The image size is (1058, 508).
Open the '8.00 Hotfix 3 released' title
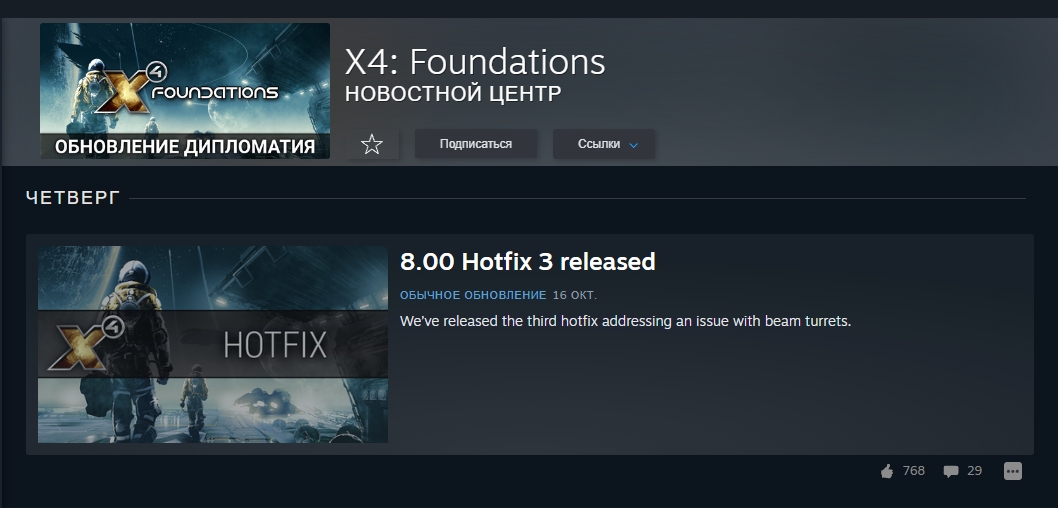528,261
